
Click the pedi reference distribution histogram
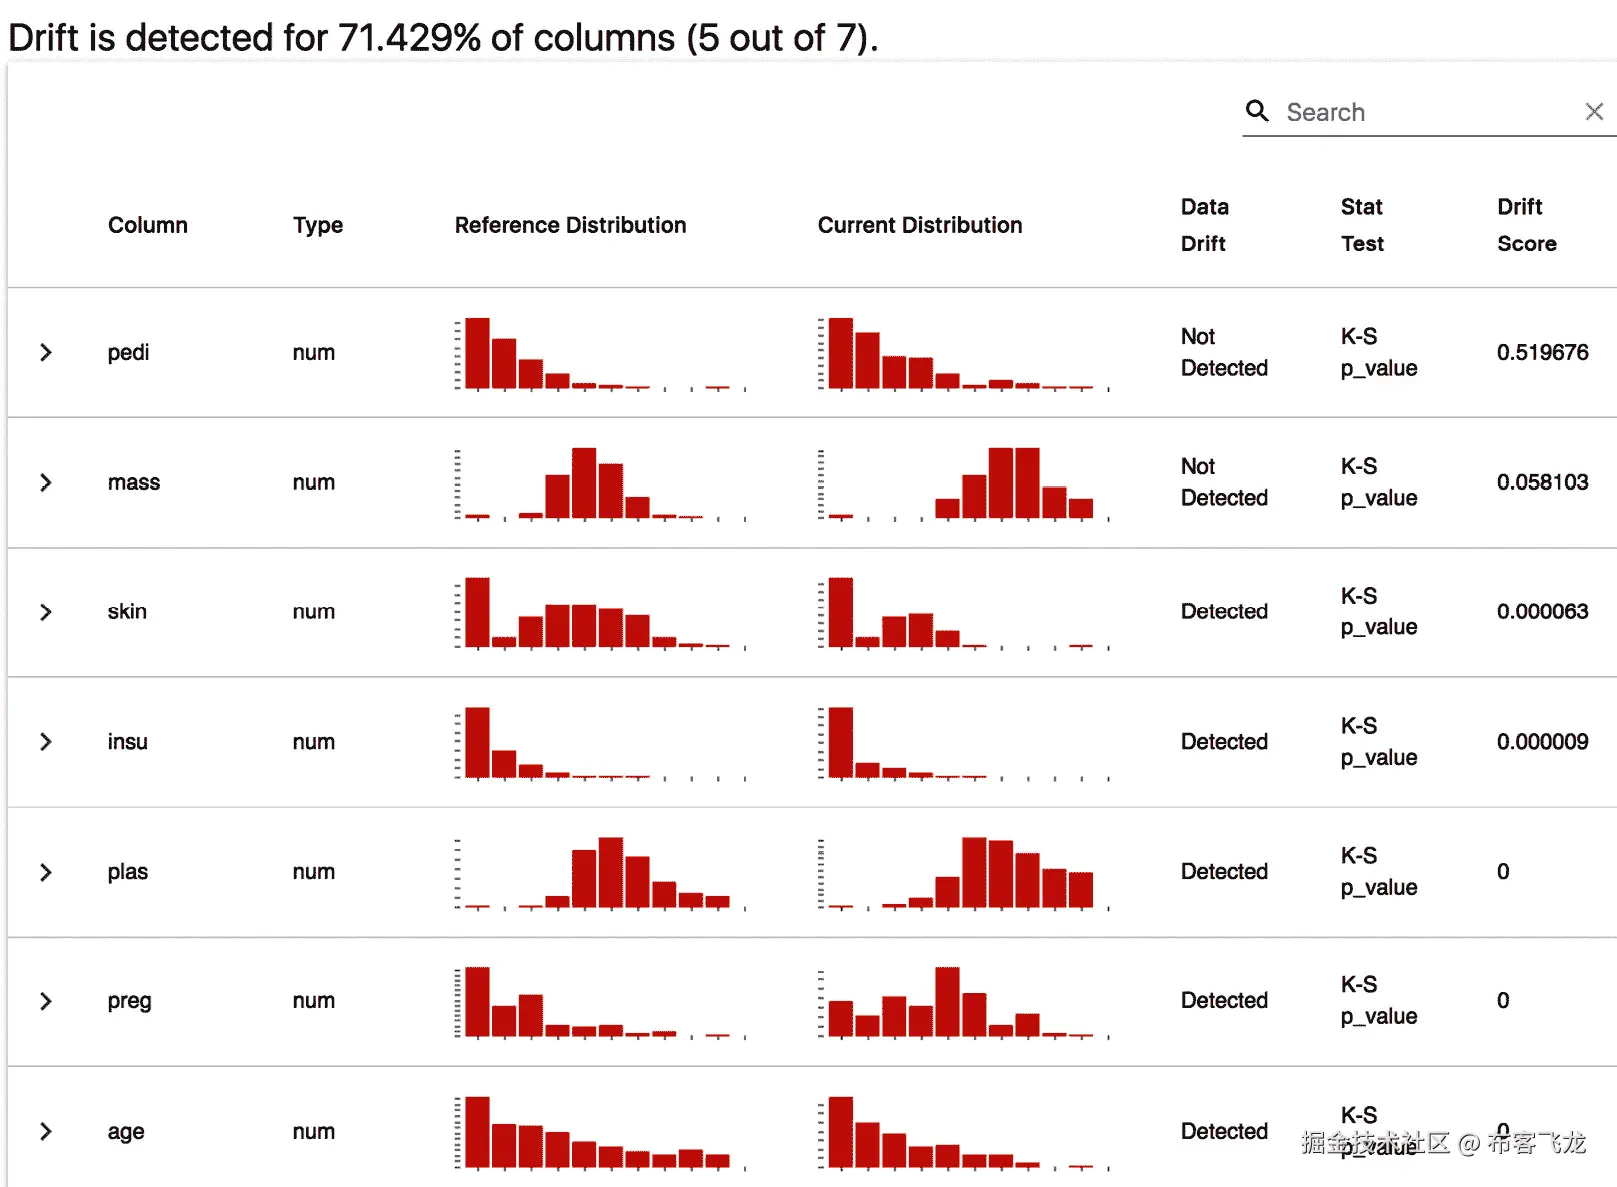pos(600,354)
